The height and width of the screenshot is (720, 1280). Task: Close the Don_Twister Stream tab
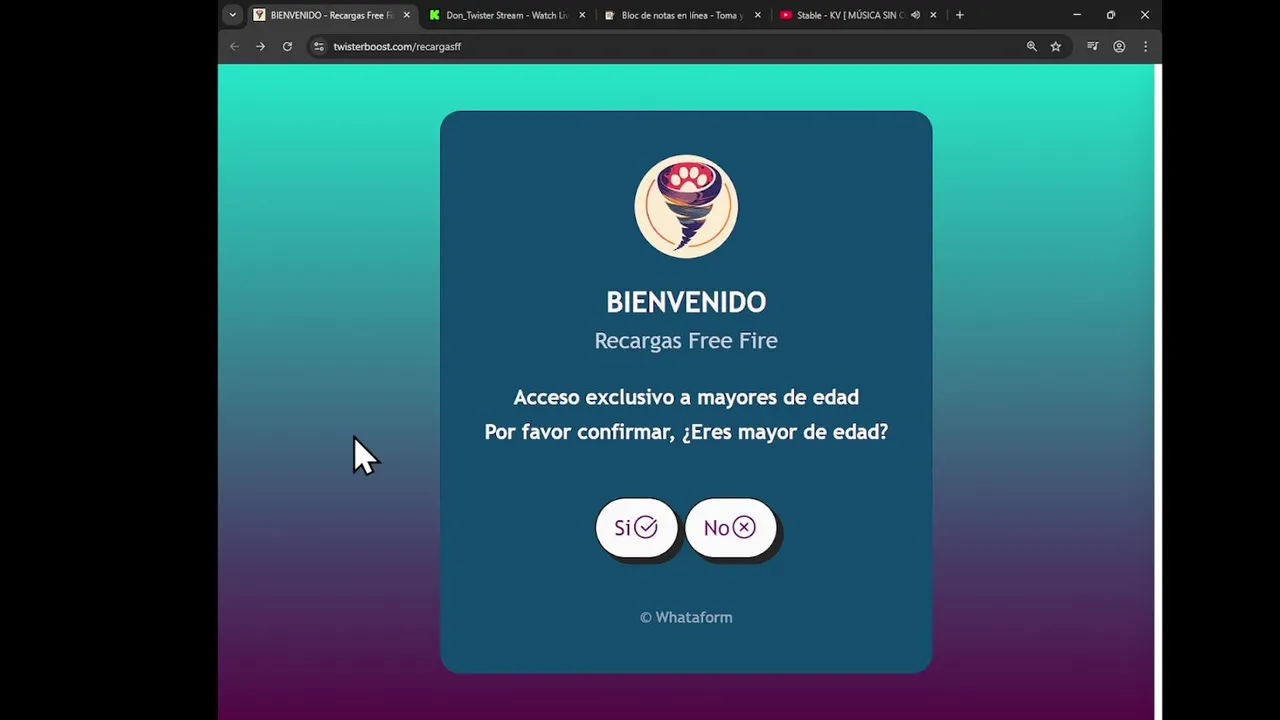pyautogui.click(x=582, y=15)
